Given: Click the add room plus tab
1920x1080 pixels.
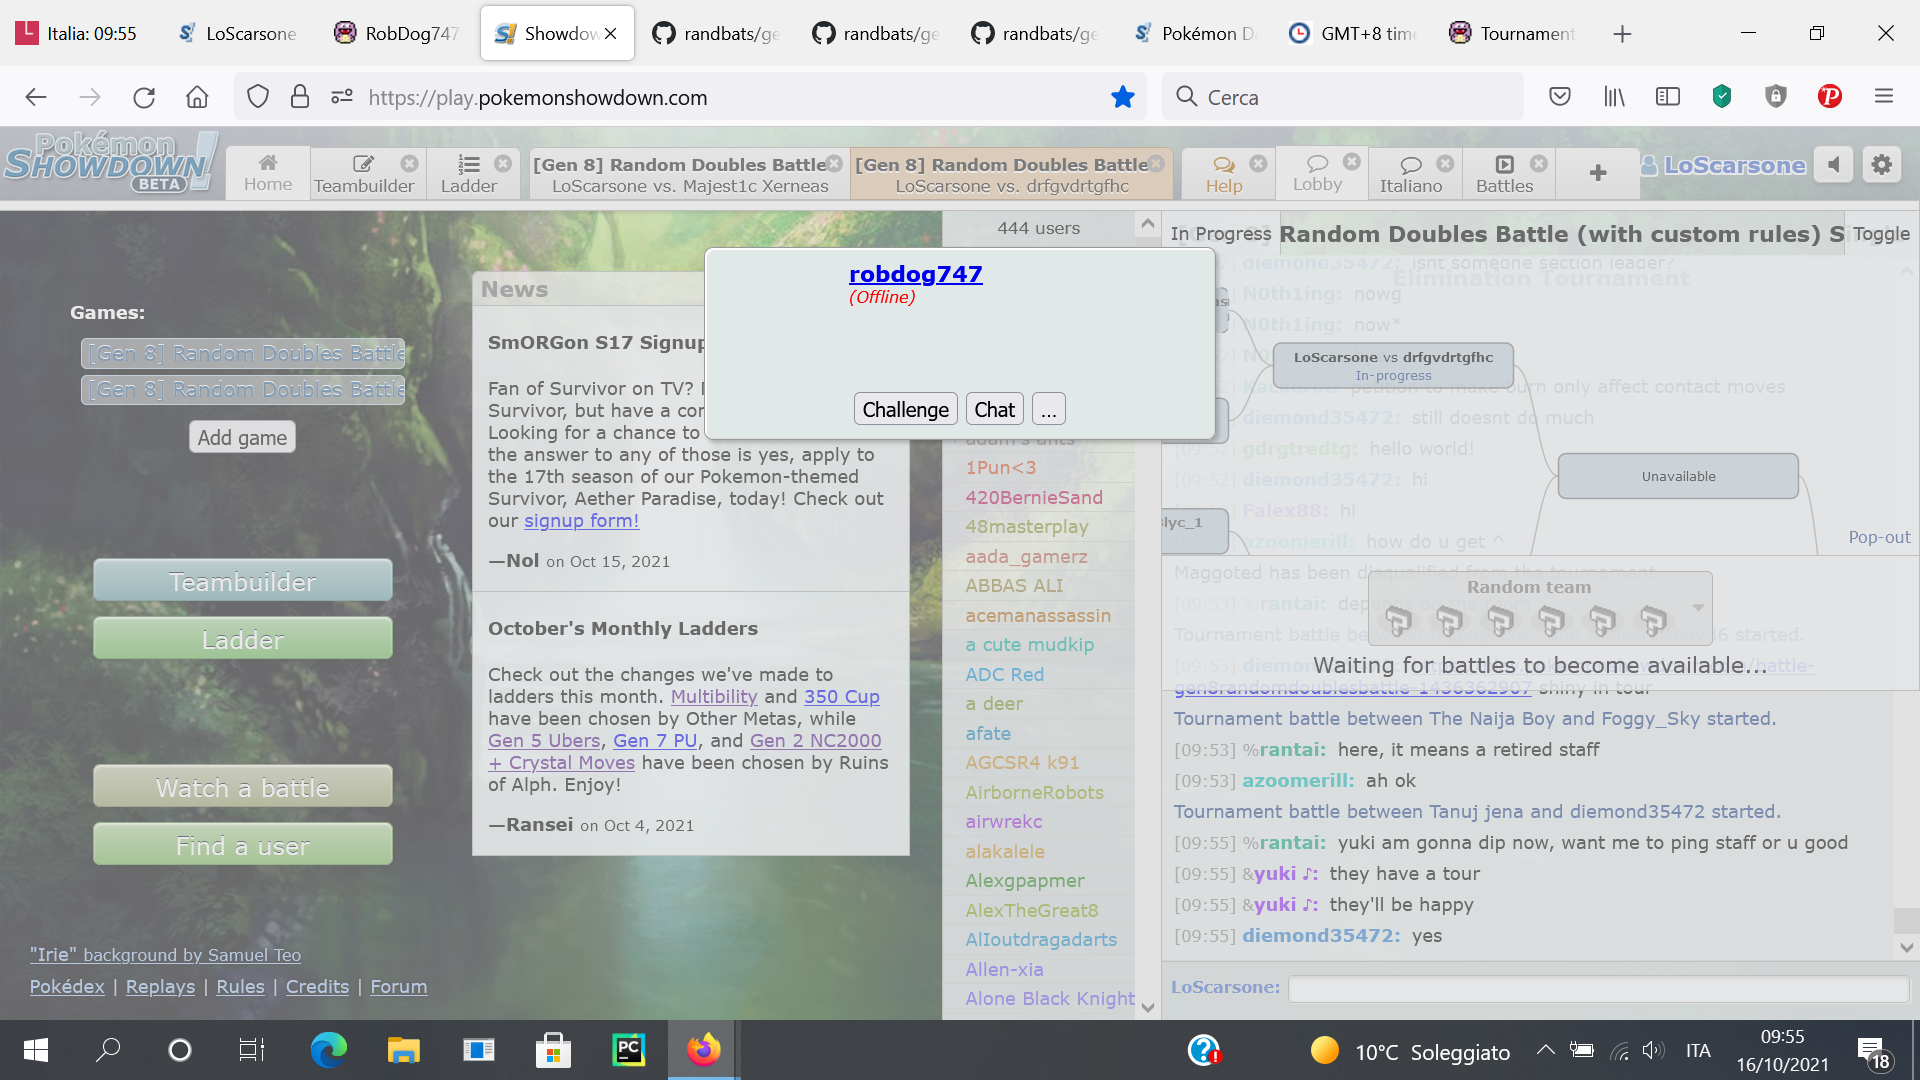Looking at the screenshot, I should [x=1598, y=173].
